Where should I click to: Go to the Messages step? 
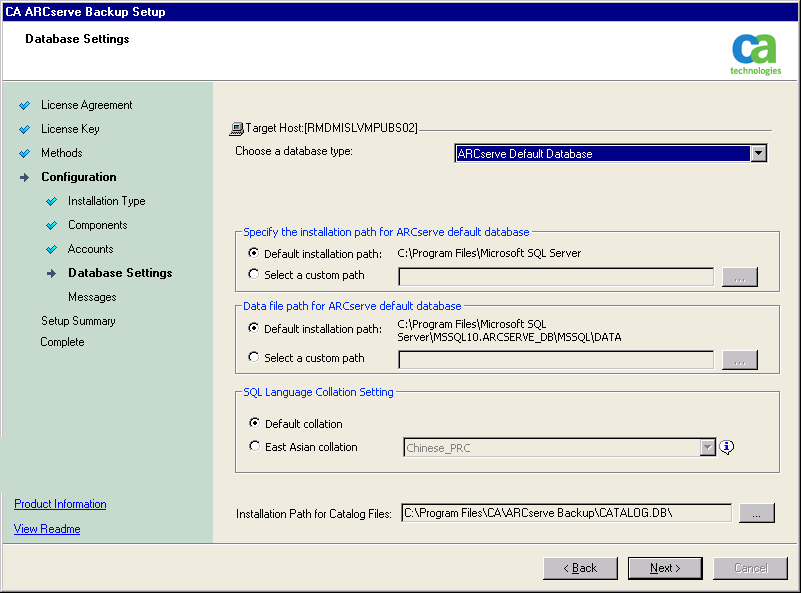tap(92, 297)
